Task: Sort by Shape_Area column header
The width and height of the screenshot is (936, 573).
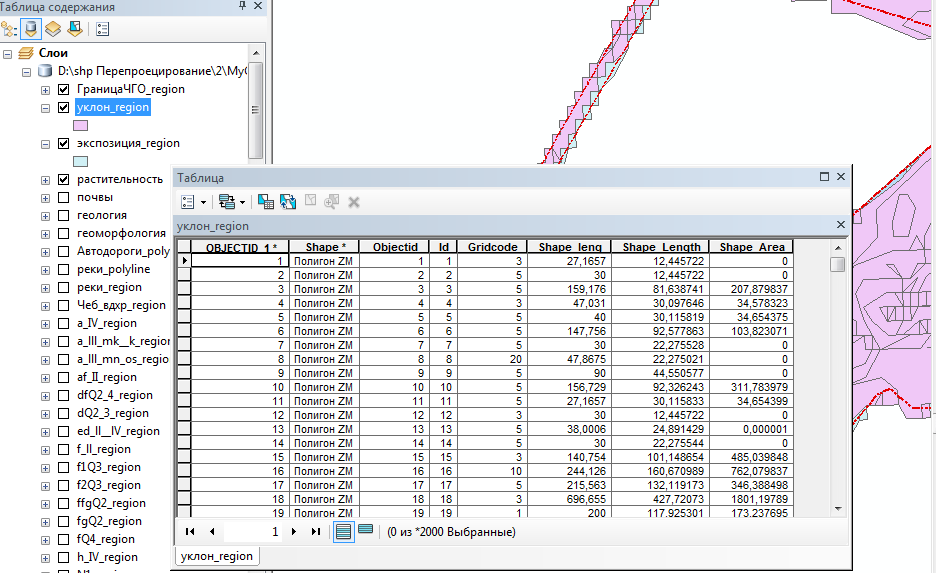Action: pos(751,247)
